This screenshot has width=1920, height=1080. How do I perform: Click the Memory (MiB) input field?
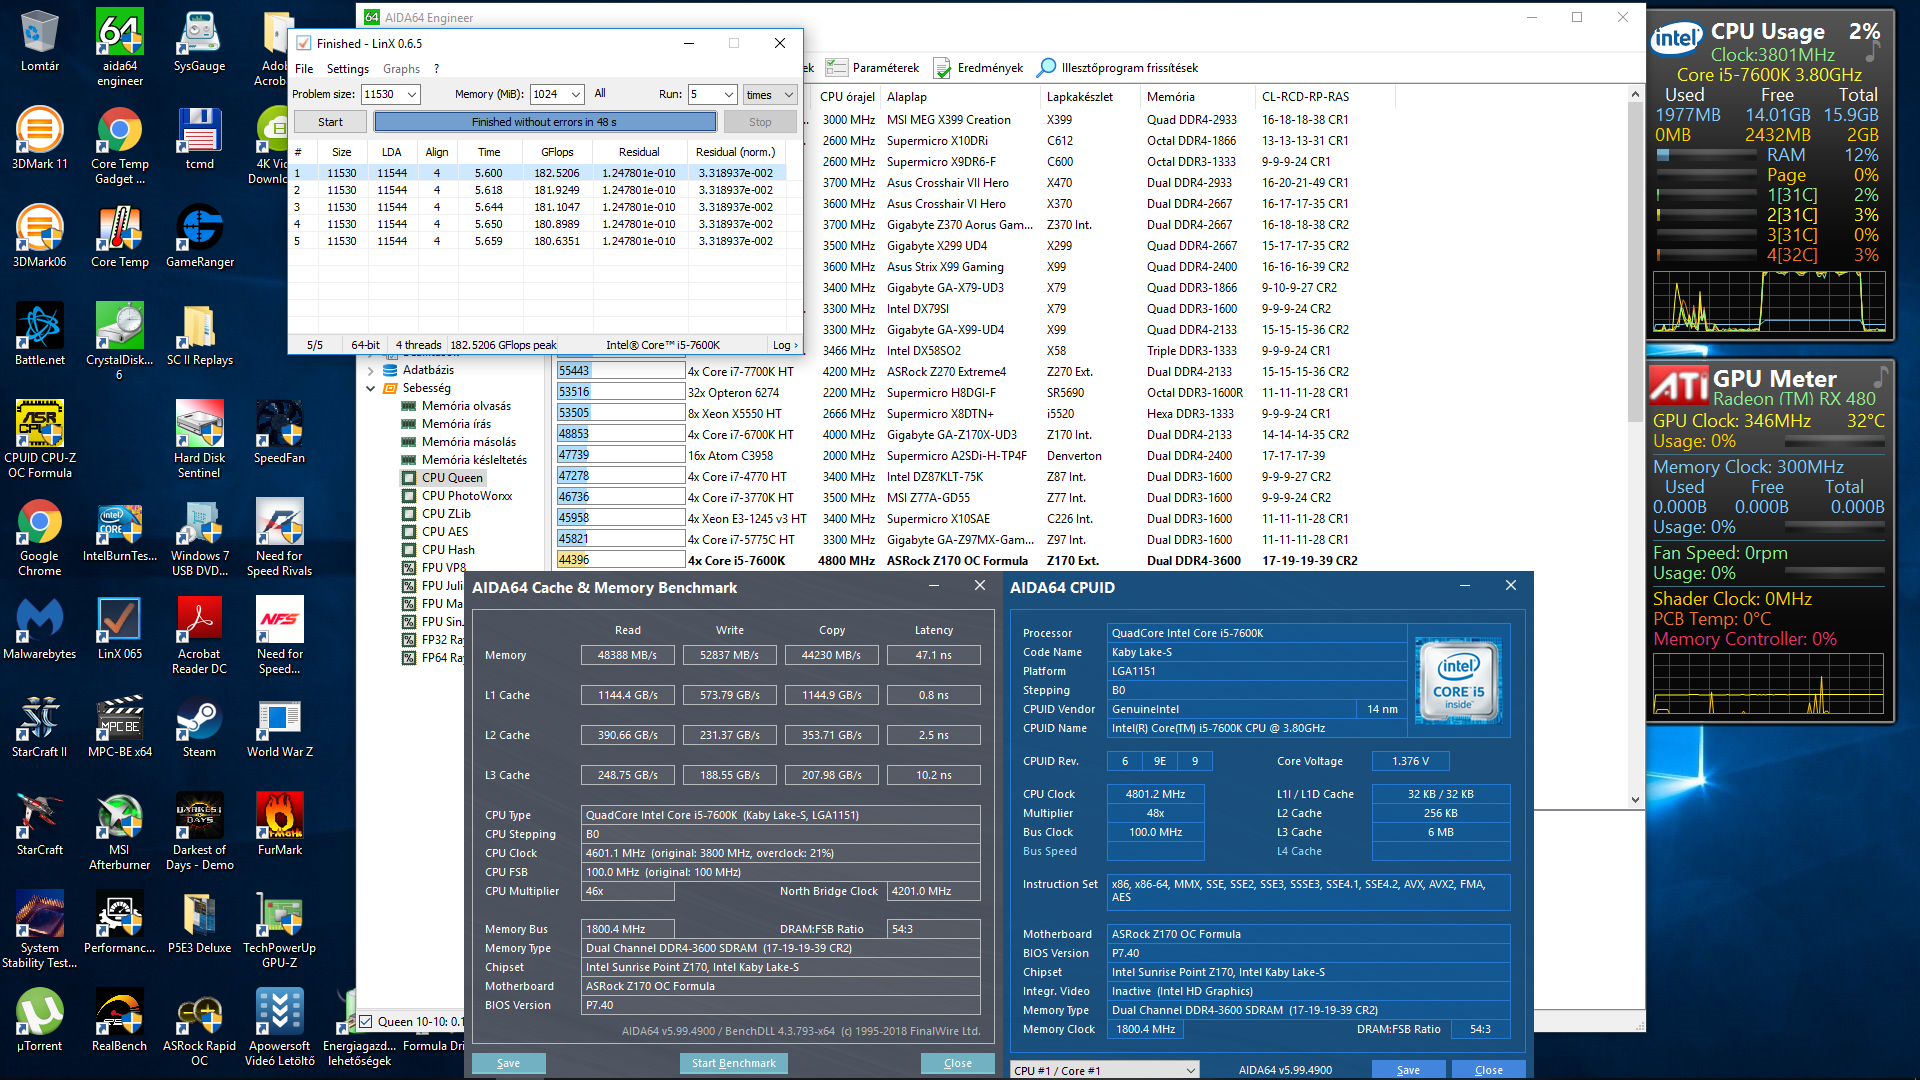[548, 94]
